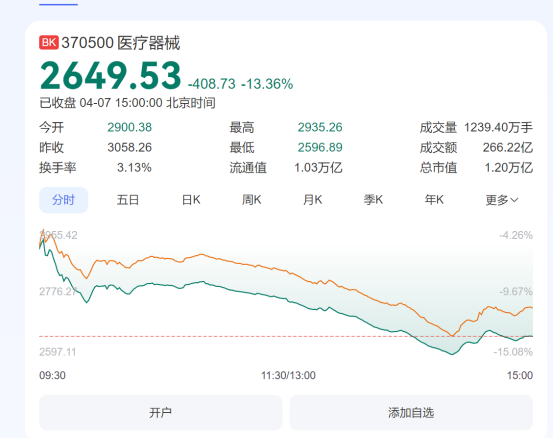Click the 11:30/13:00 time axis label

(x=288, y=375)
